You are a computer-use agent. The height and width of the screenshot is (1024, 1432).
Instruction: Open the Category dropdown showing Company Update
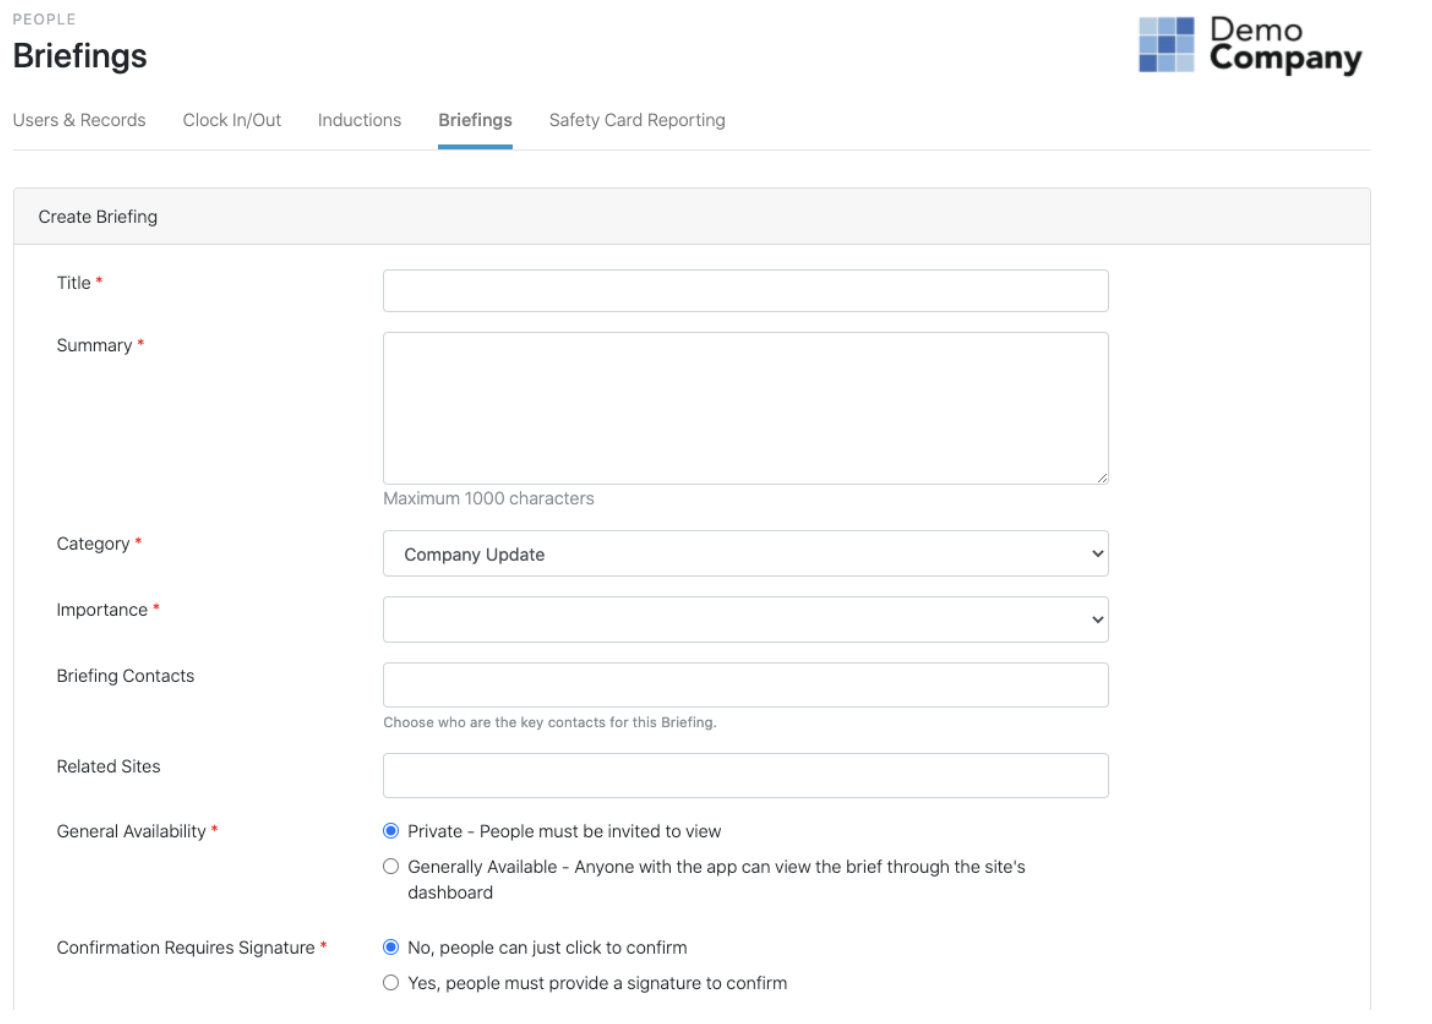(745, 553)
